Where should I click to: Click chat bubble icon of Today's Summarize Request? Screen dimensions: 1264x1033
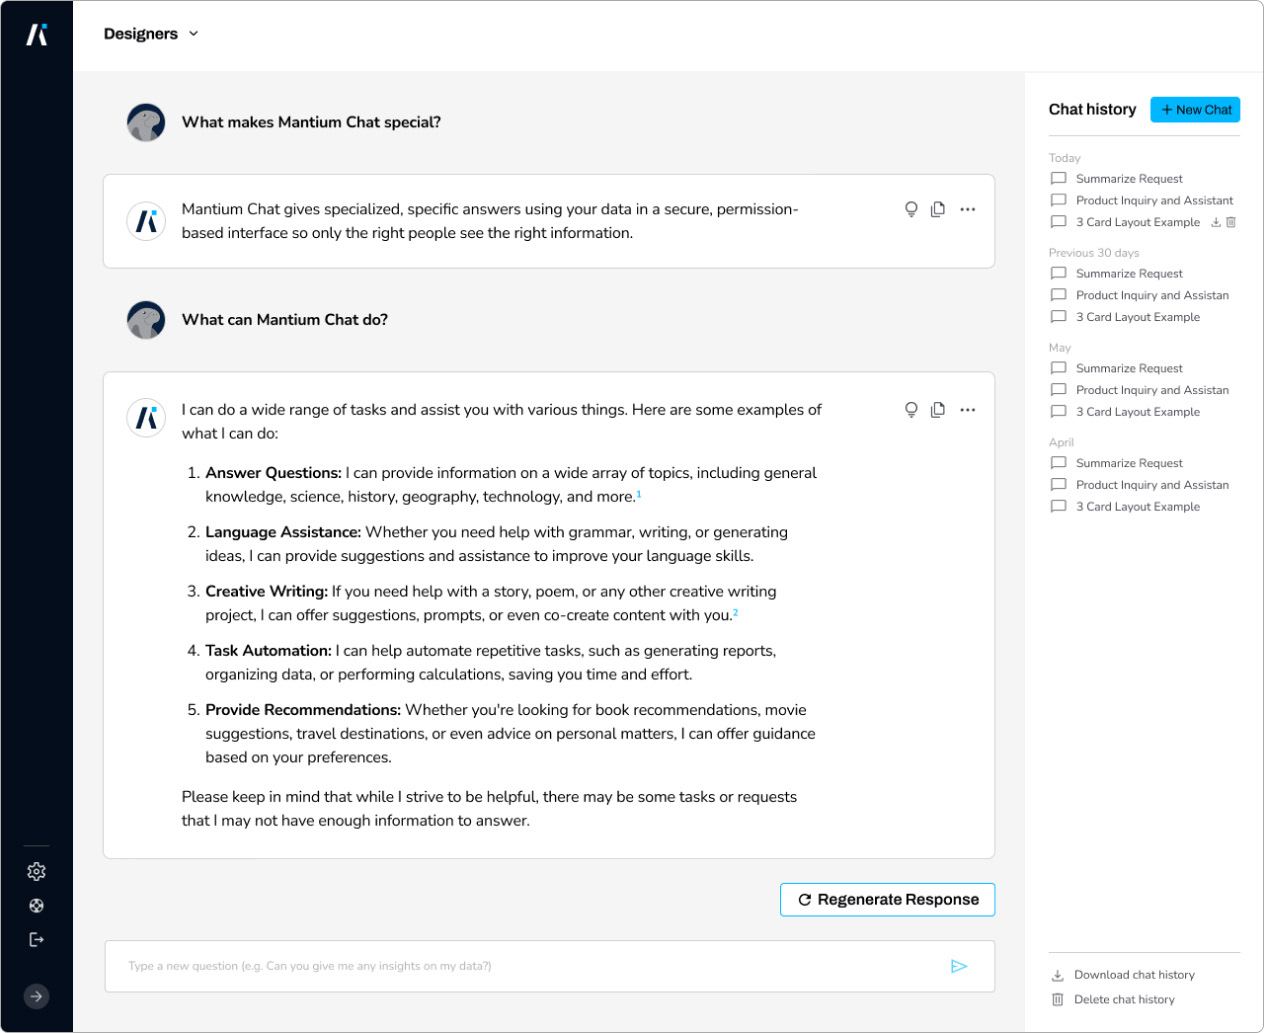tap(1058, 178)
